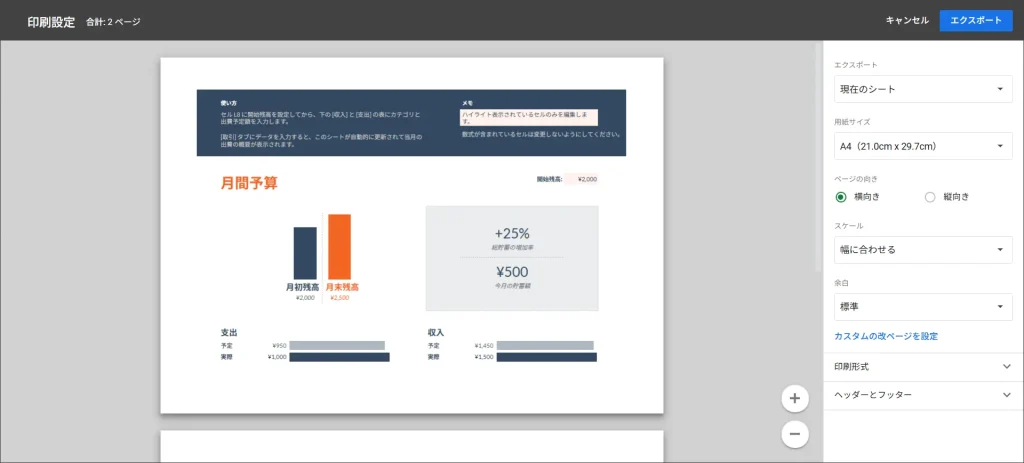Click the second page preview below

(x=411, y=447)
